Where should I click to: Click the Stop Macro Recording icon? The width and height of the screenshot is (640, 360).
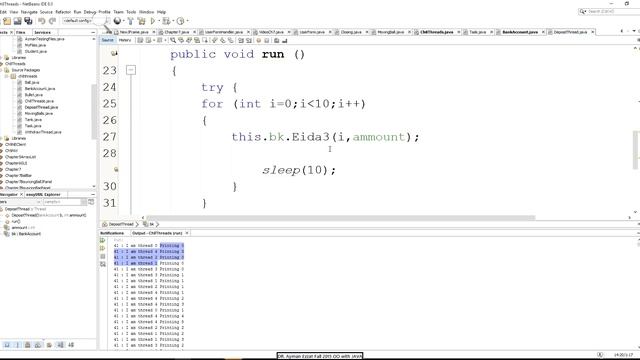[x=267, y=40]
